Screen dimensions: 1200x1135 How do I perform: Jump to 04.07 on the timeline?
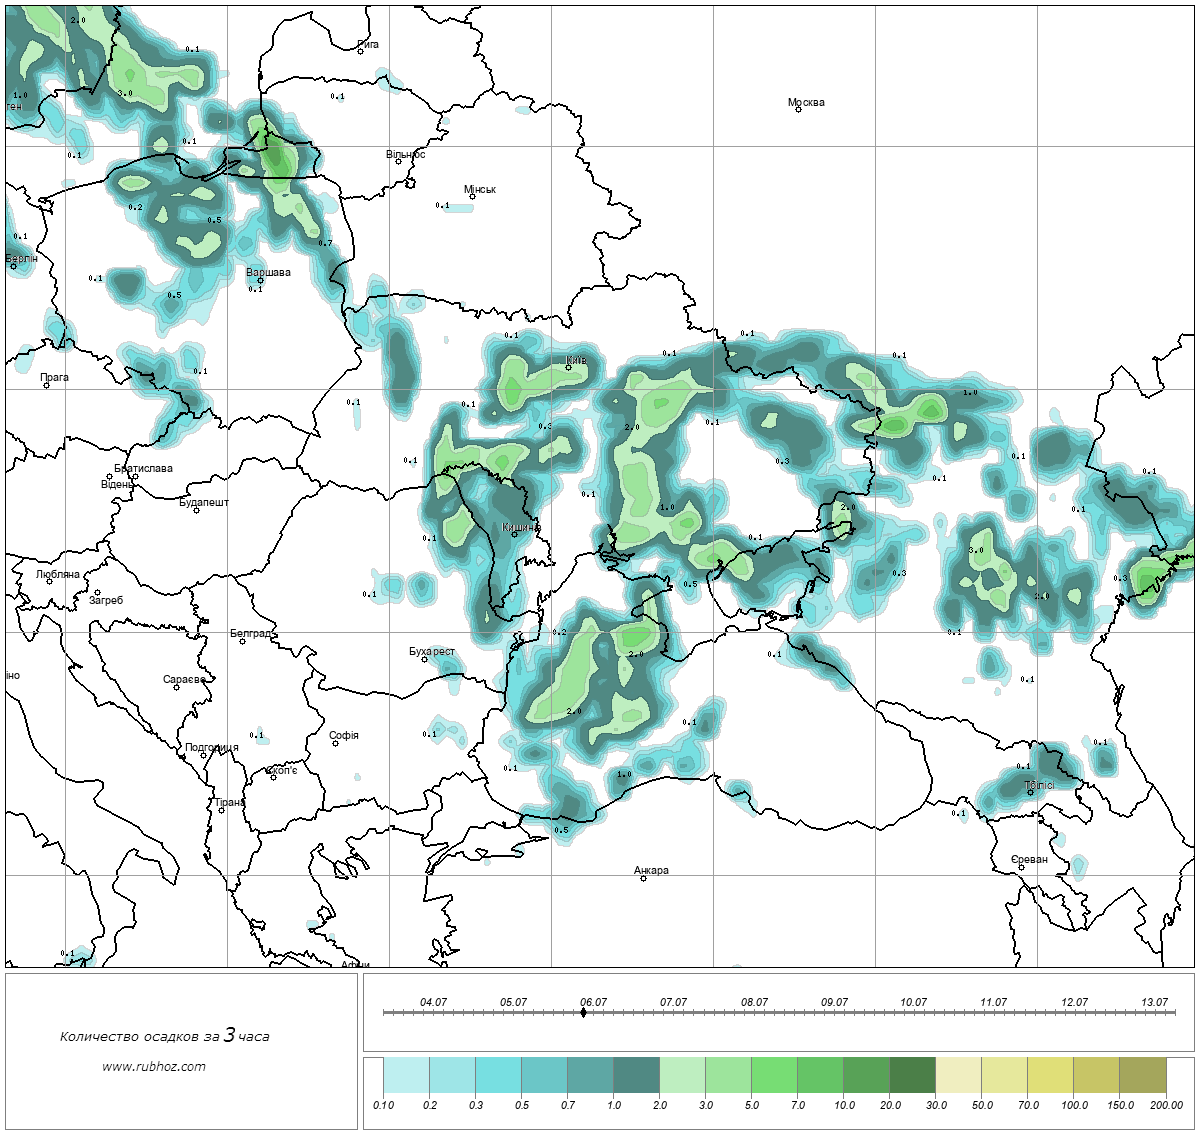[433, 1002]
